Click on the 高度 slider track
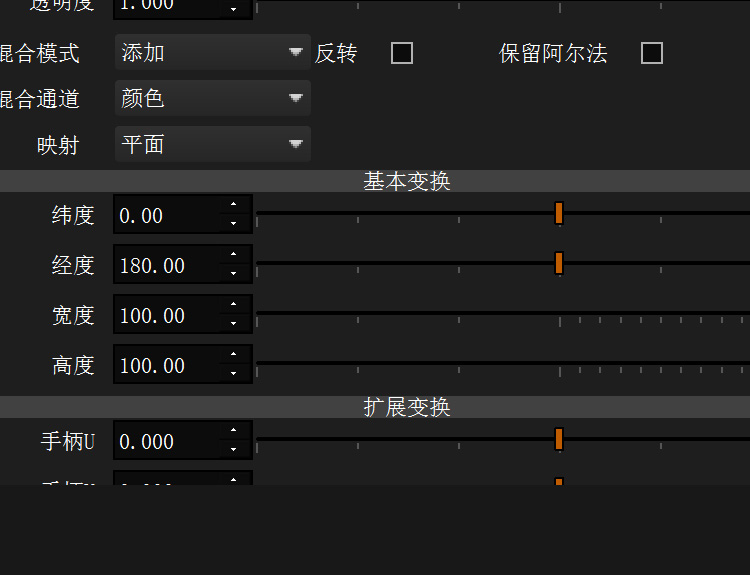Image resolution: width=750 pixels, height=575 pixels. coord(503,363)
